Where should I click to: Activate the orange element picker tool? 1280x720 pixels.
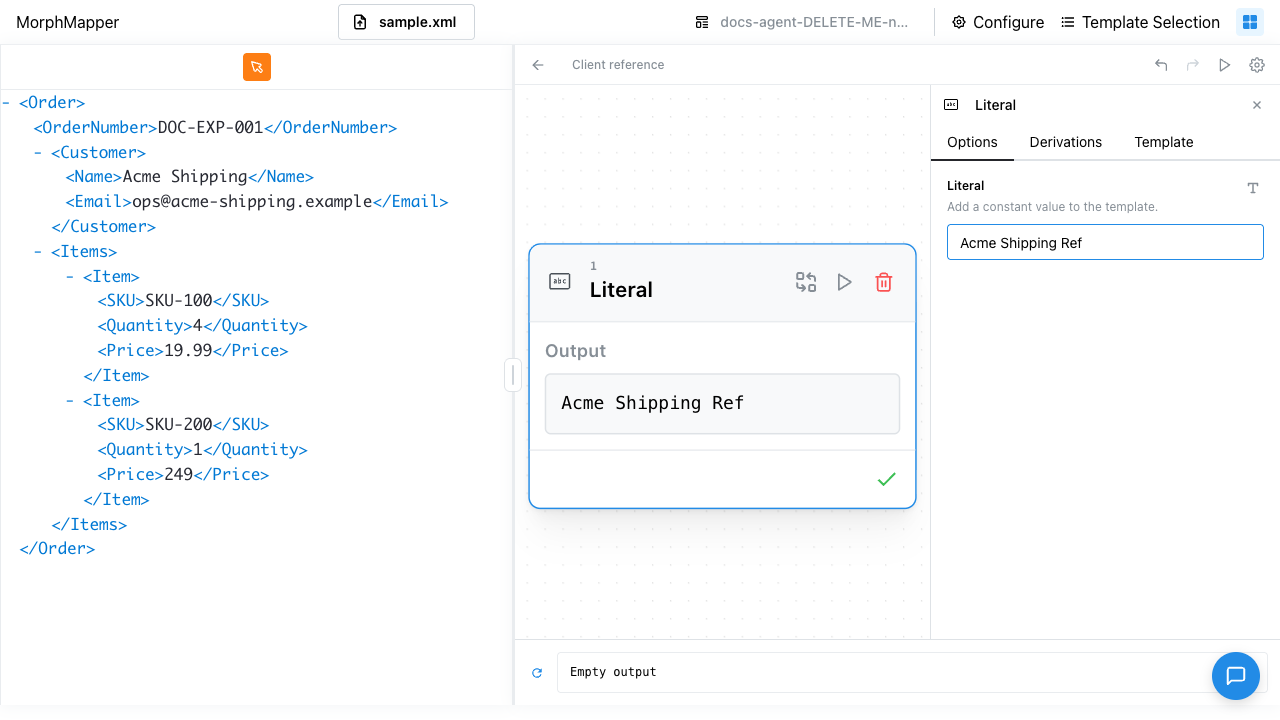click(257, 67)
